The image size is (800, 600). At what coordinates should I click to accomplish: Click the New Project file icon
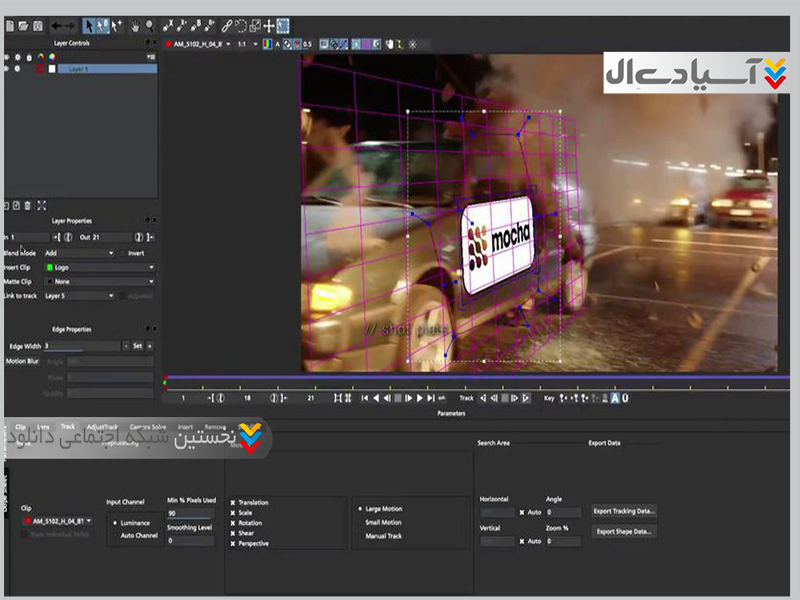10,25
